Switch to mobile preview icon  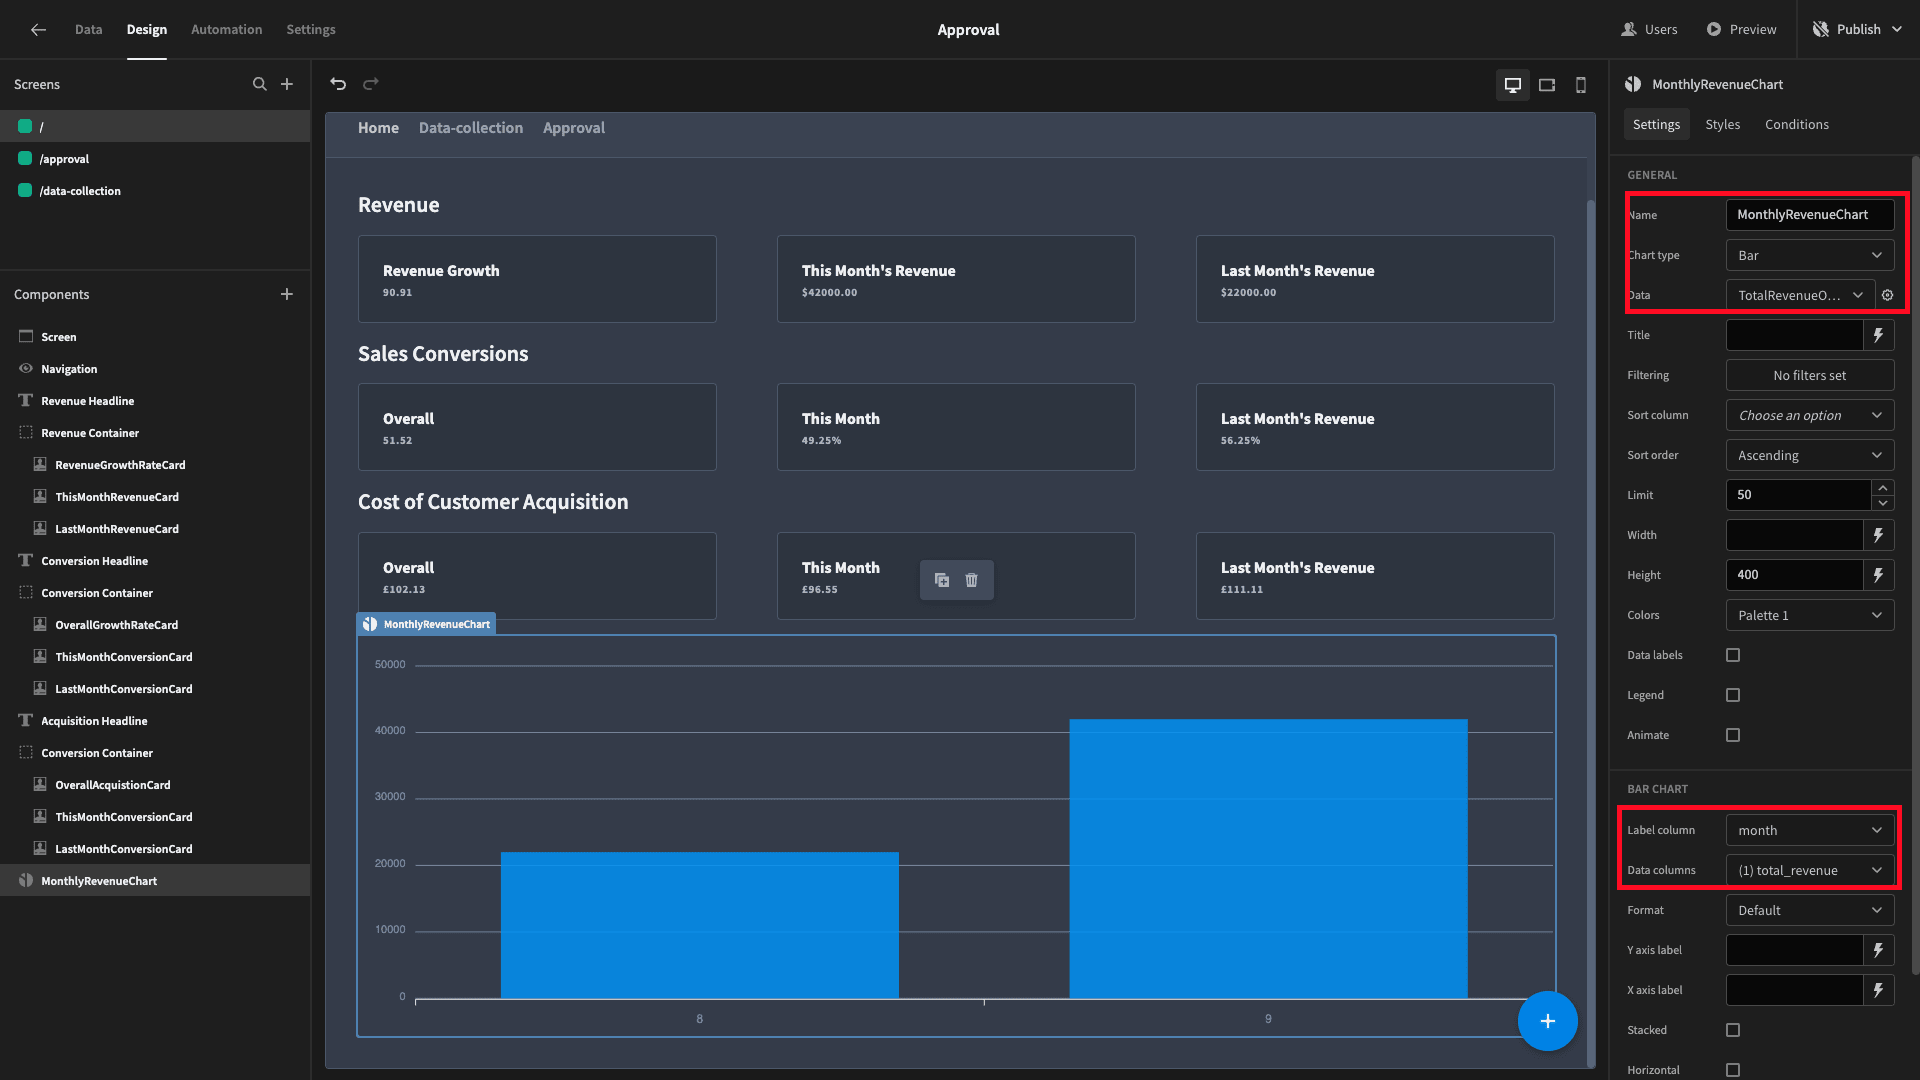click(x=1581, y=85)
